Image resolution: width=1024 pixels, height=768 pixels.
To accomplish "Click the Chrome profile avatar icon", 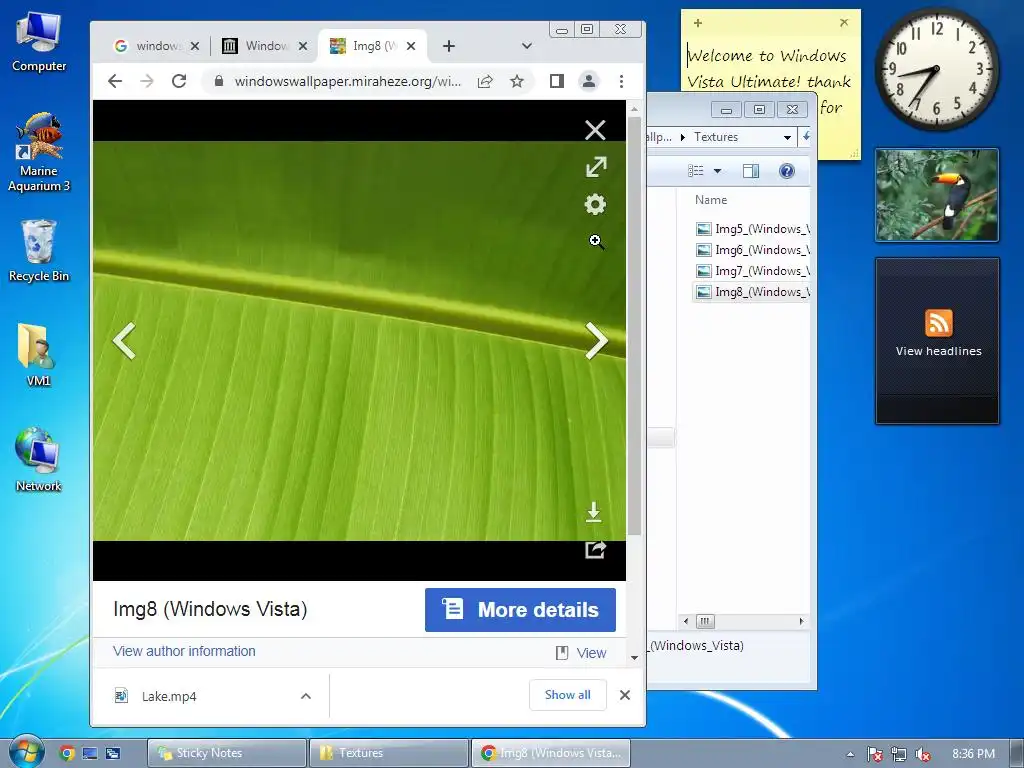I will tap(589, 81).
